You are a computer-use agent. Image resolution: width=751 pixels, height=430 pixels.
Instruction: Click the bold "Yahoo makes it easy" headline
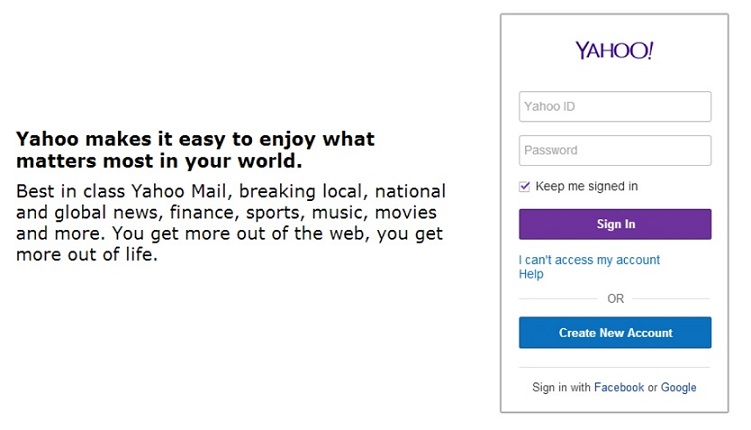(x=195, y=150)
